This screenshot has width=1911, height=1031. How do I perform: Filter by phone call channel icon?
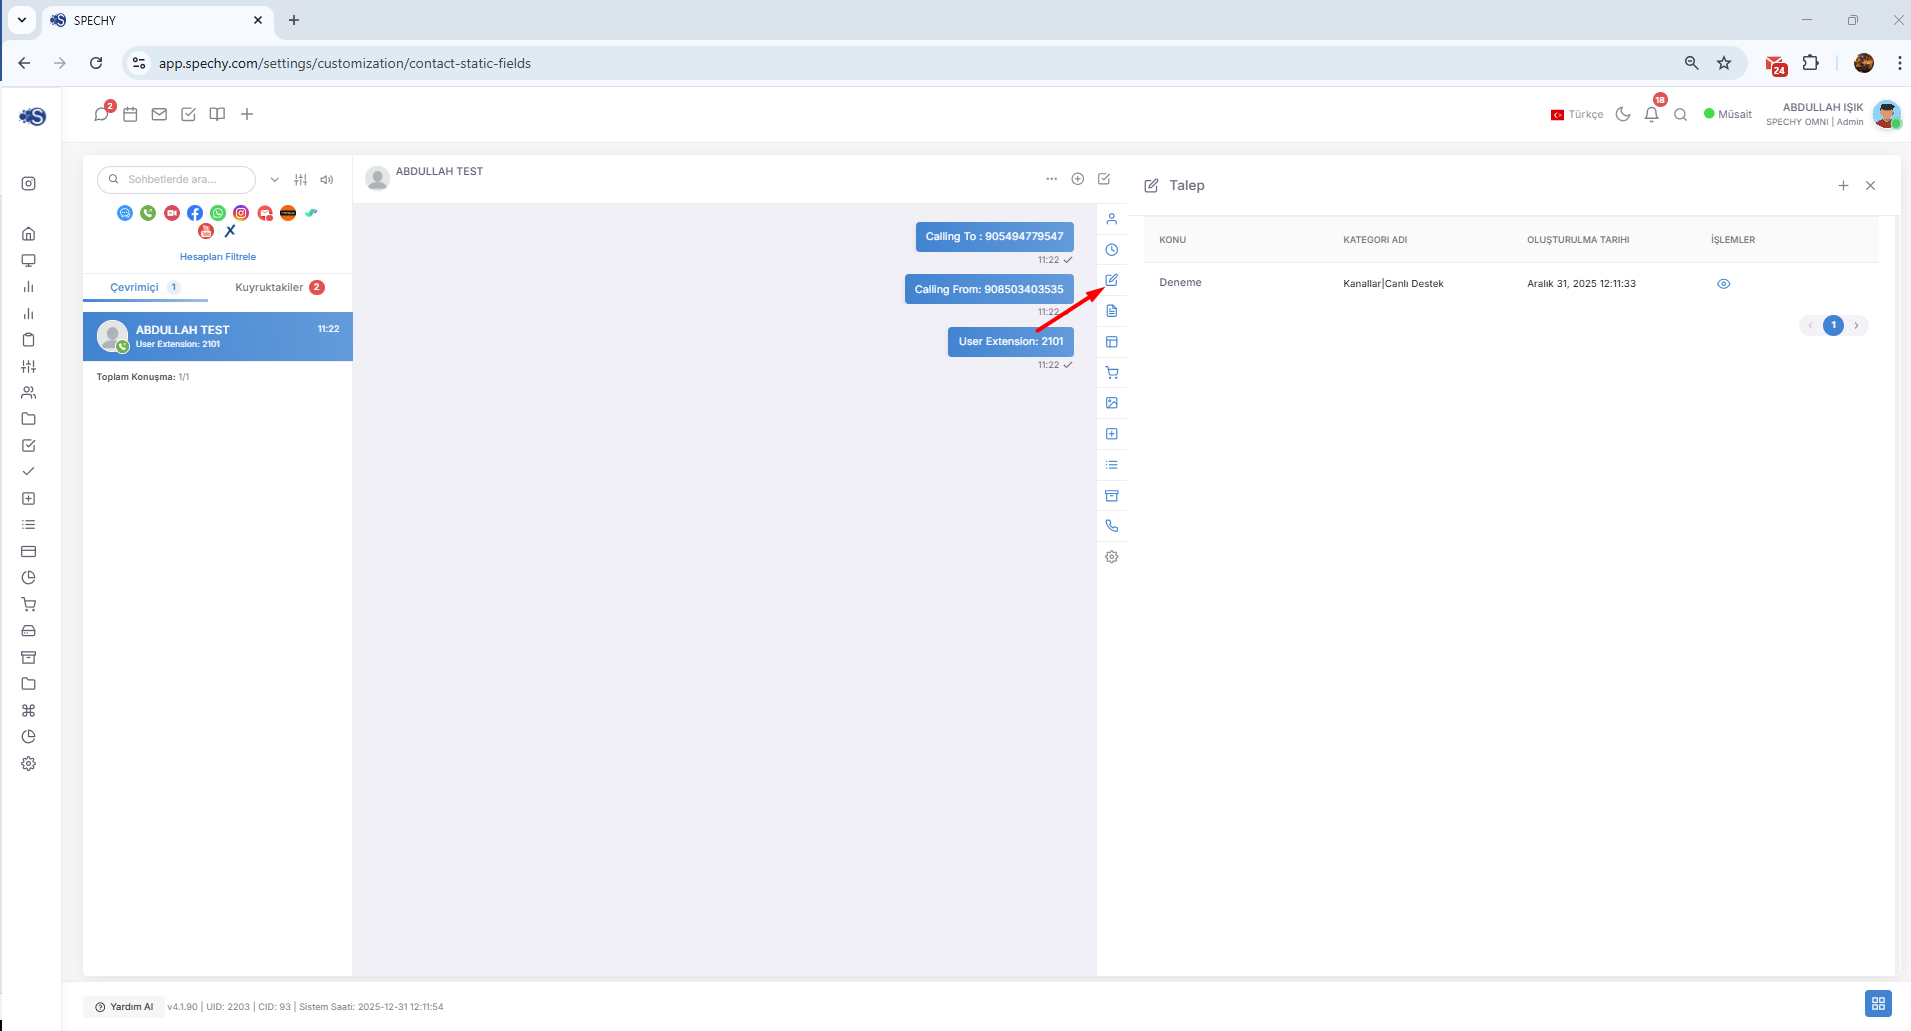(148, 213)
